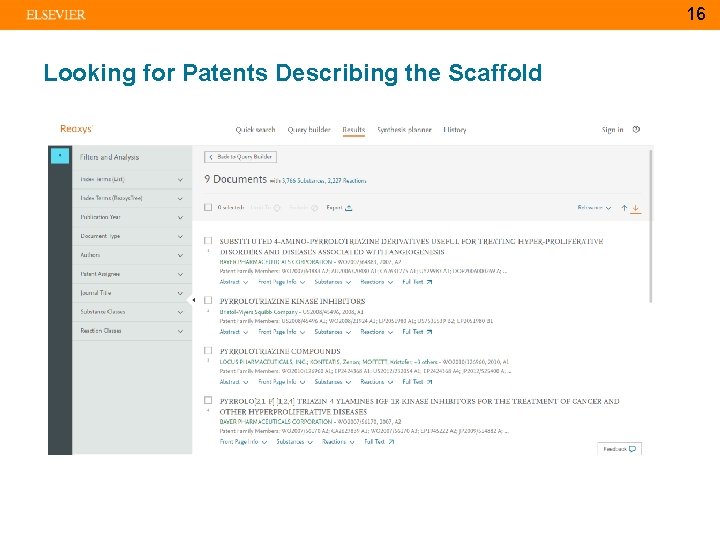Sort results descending with the orange down arrow

pos(636,208)
